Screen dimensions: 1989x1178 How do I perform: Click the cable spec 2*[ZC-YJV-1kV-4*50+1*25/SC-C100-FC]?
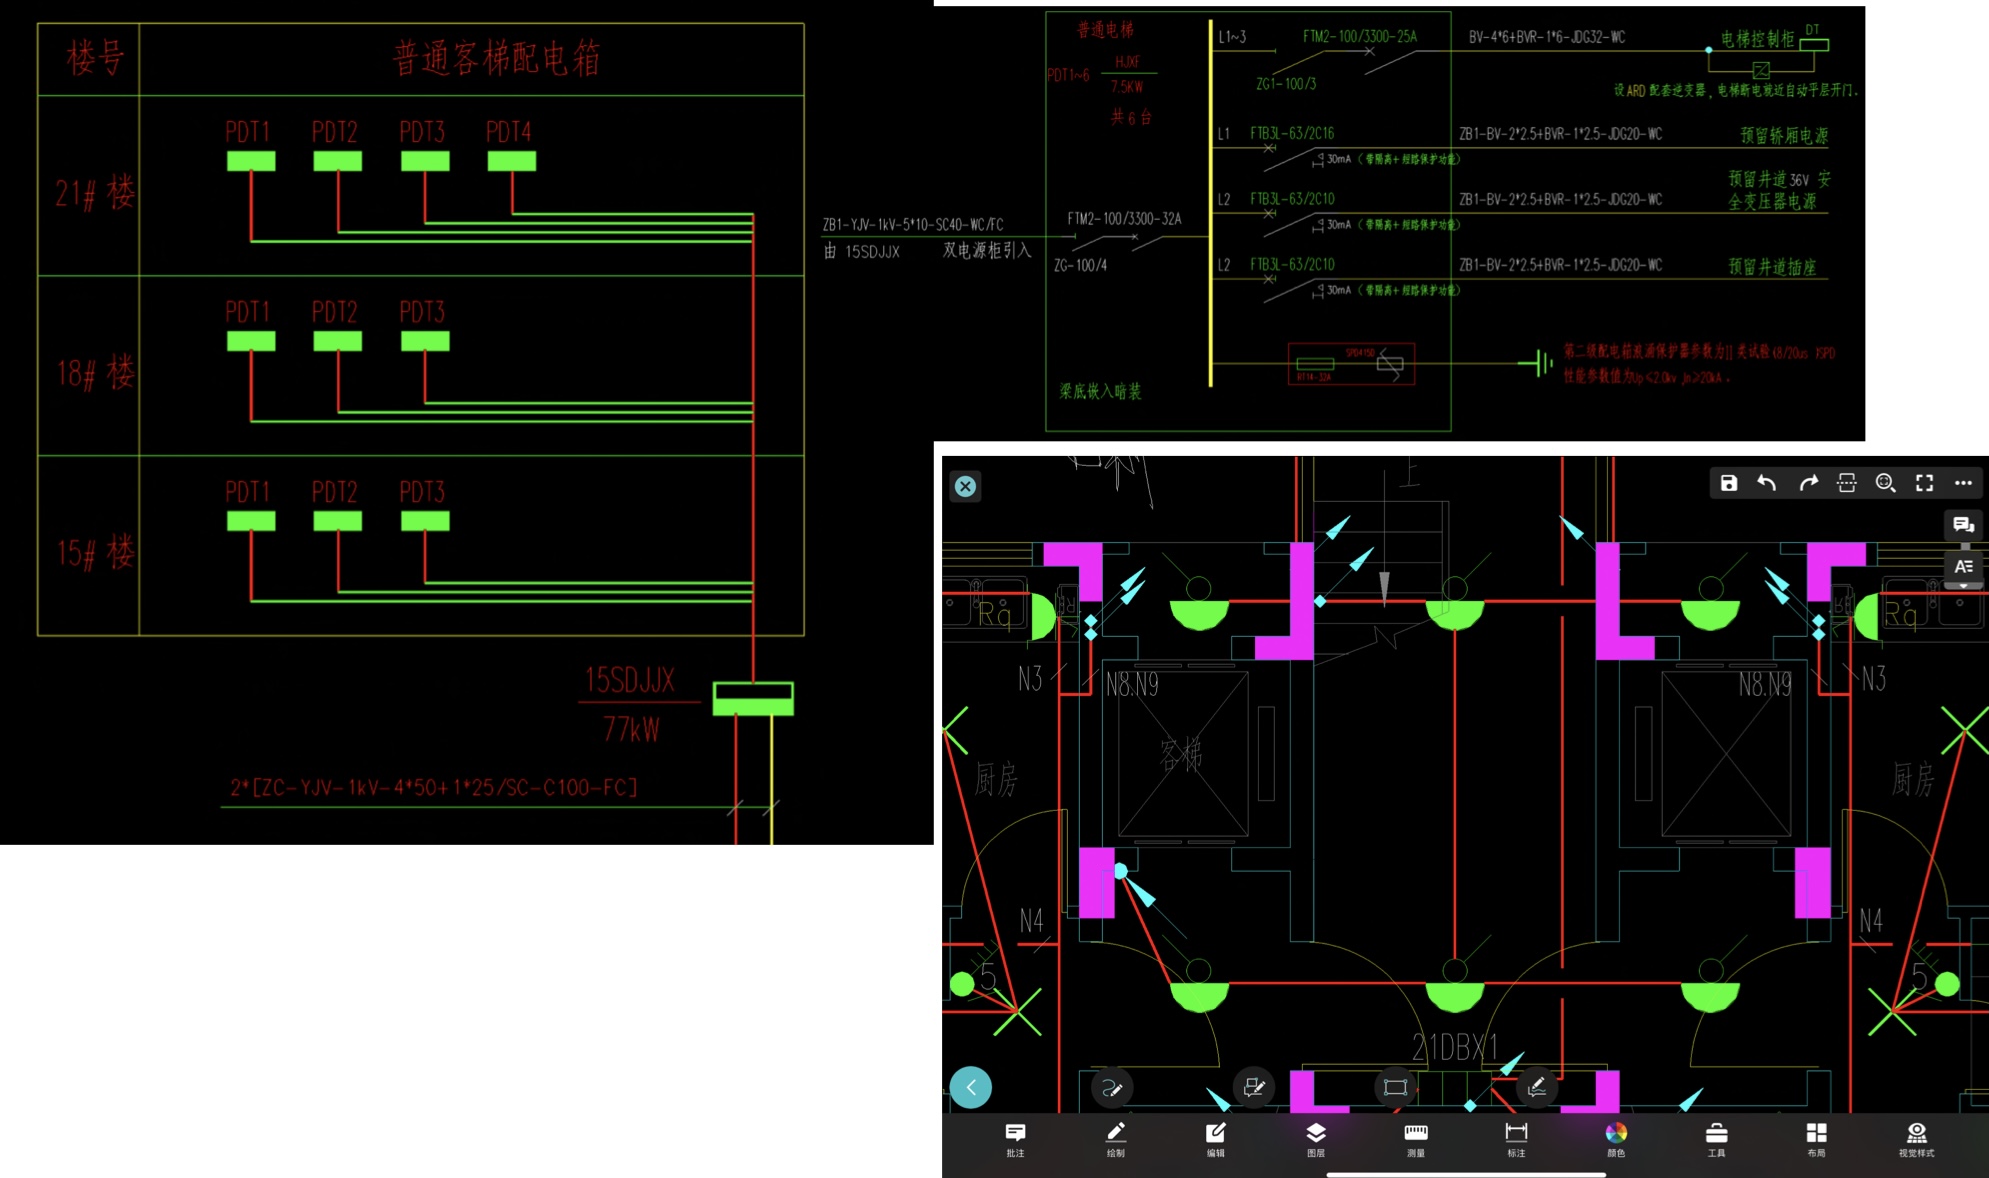click(x=434, y=787)
